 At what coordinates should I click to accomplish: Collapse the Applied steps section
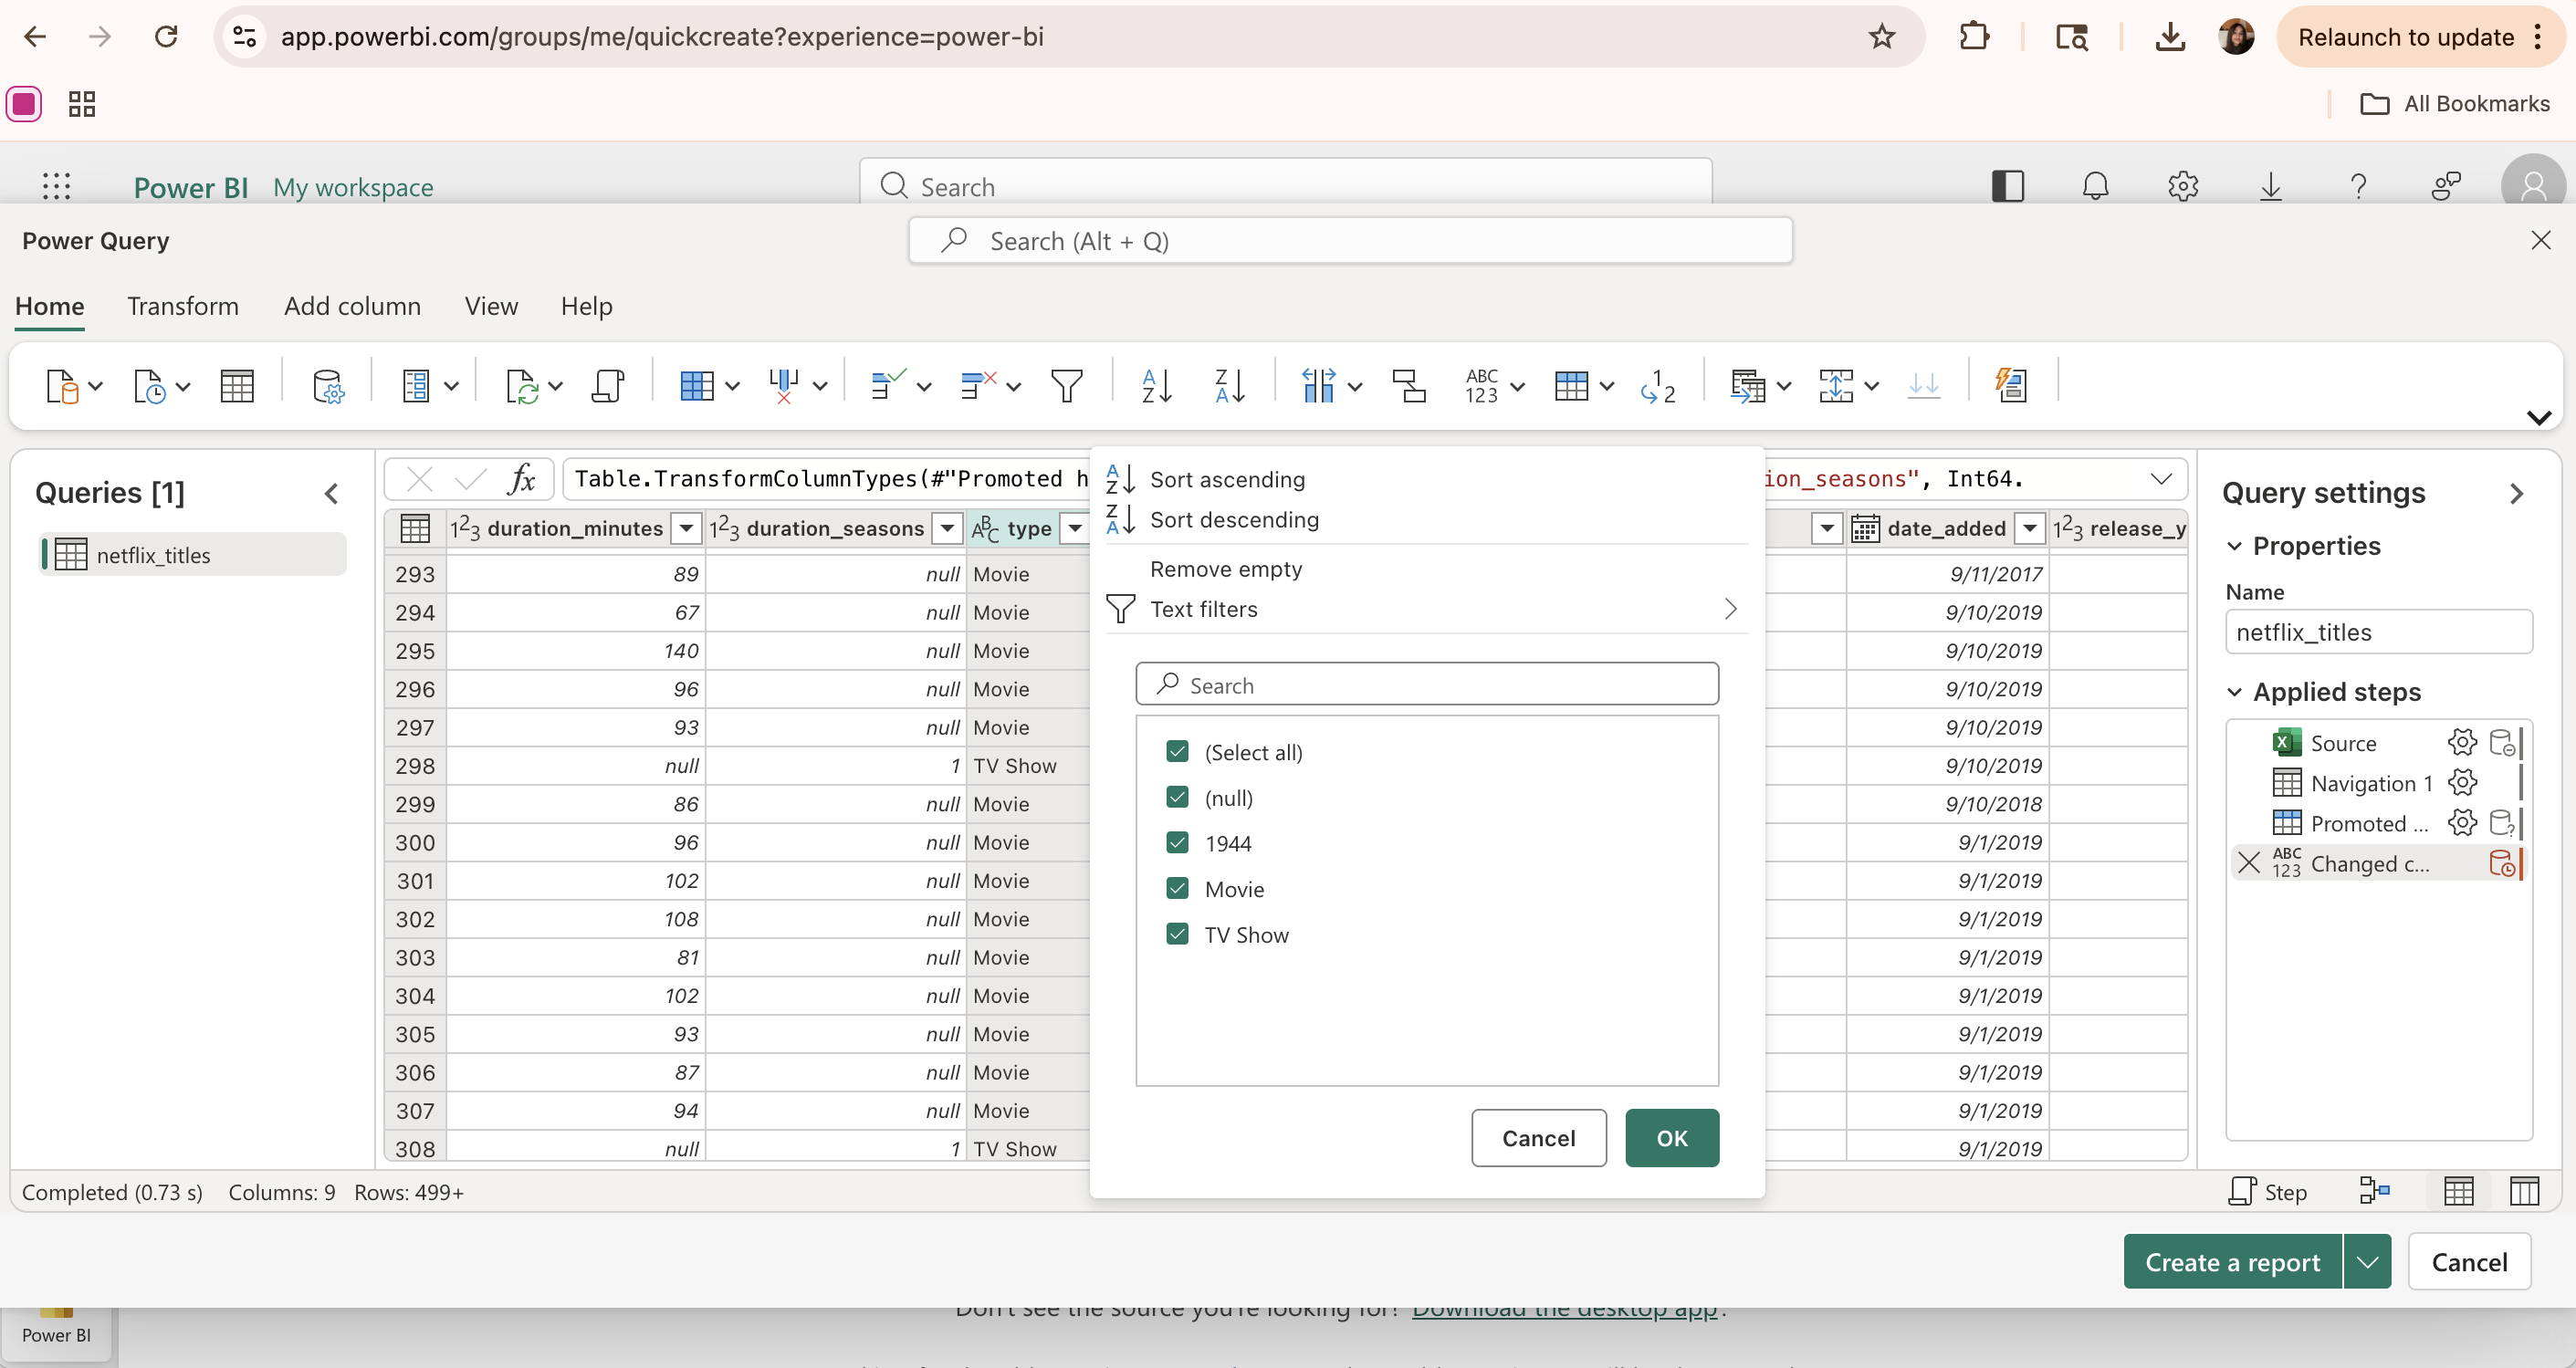point(2235,692)
